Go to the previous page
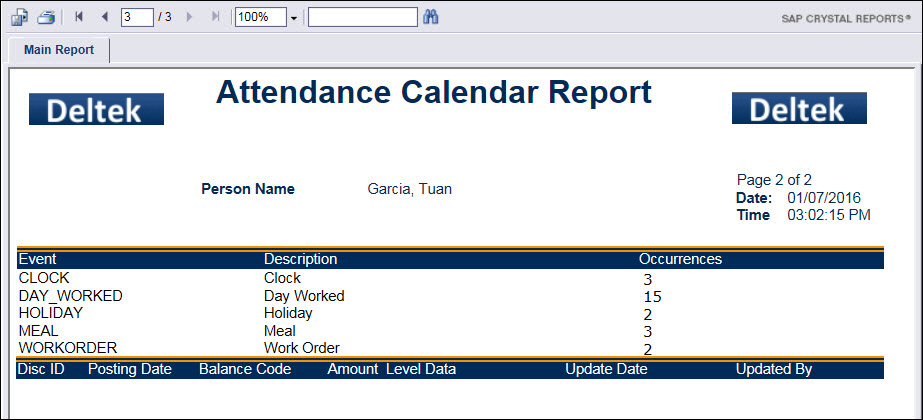 (104, 17)
